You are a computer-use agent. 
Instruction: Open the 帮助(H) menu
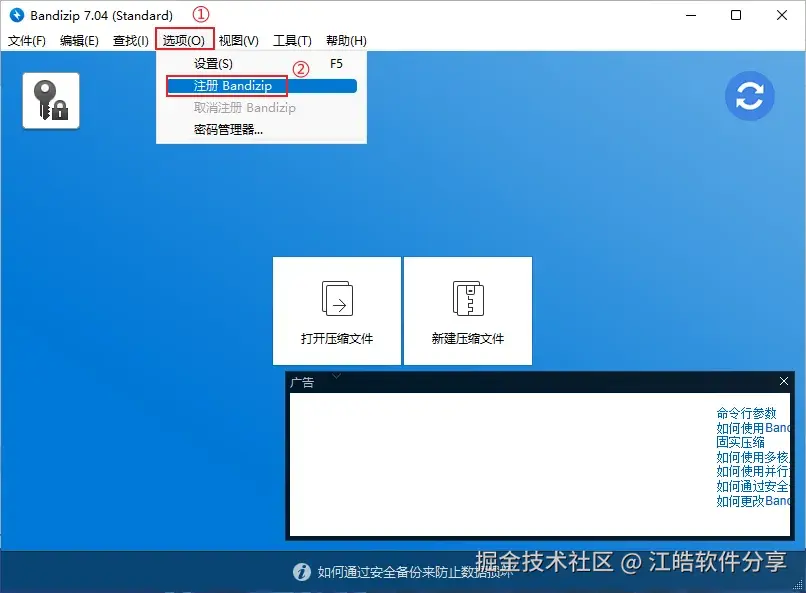click(x=344, y=40)
